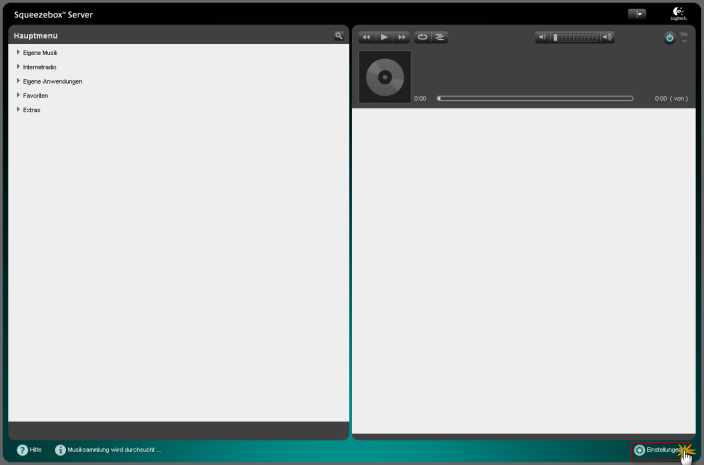Click the album cover art thumbnail
704x465 pixels.
pos(385,77)
